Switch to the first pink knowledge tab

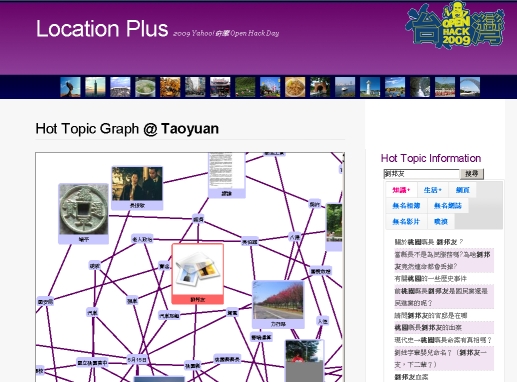point(401,190)
